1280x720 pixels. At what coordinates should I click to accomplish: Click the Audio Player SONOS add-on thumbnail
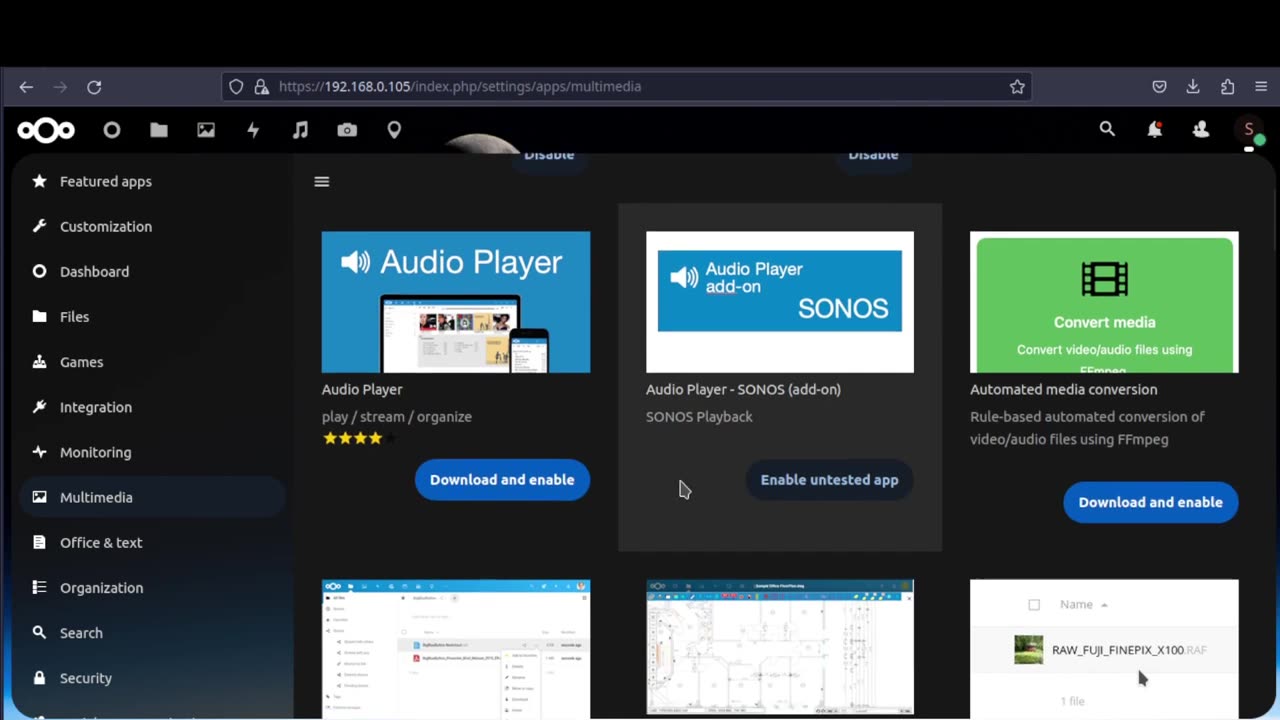point(780,302)
